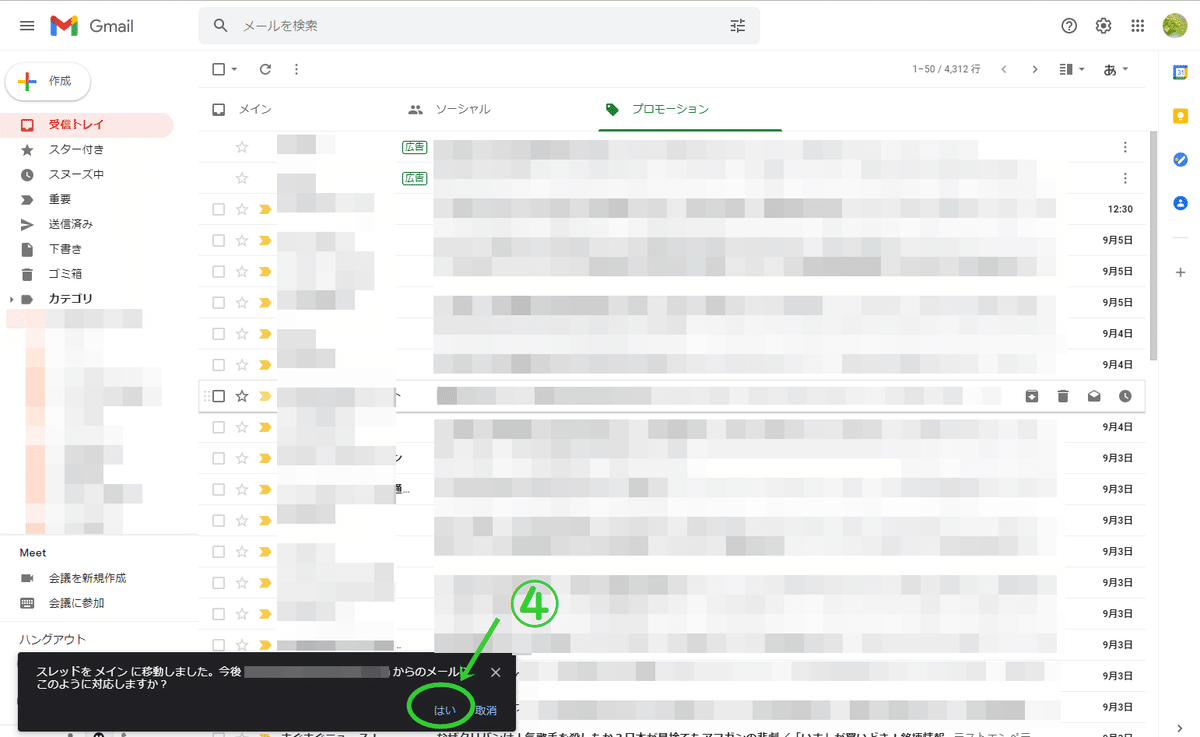Viewport: 1200px width, 737px height.
Task: Tick the checkbox of the highlighted row
Action: click(x=219, y=396)
